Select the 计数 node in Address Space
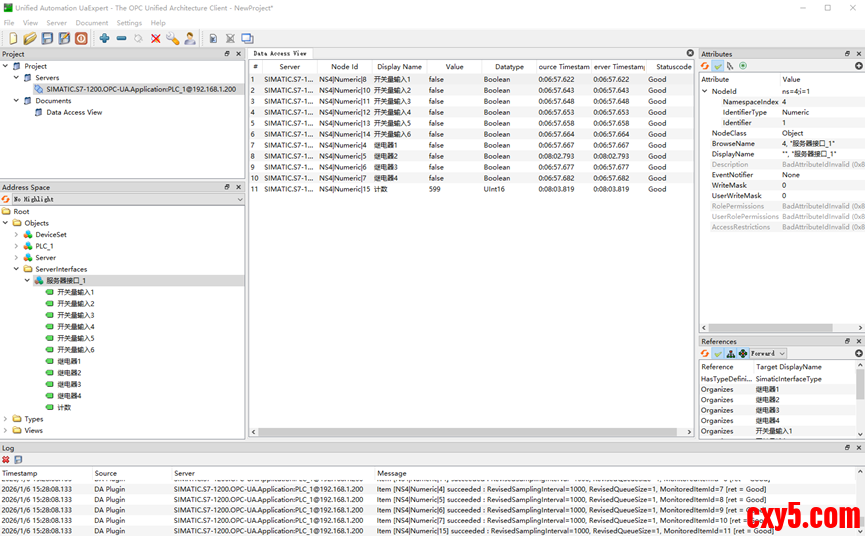Image resolution: width=865 pixels, height=536 pixels. pos(64,408)
